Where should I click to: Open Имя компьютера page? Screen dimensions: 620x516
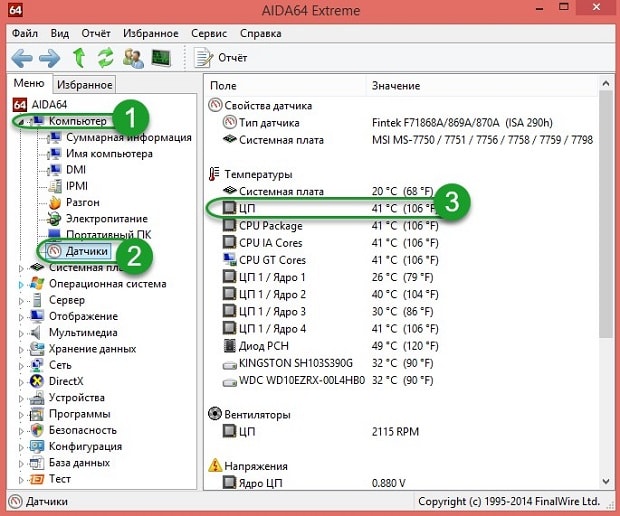pyautogui.click(x=109, y=153)
